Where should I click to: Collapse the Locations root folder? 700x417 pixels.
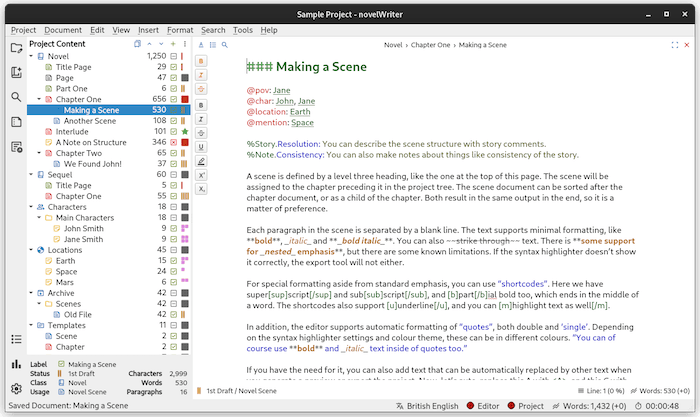coord(31,250)
